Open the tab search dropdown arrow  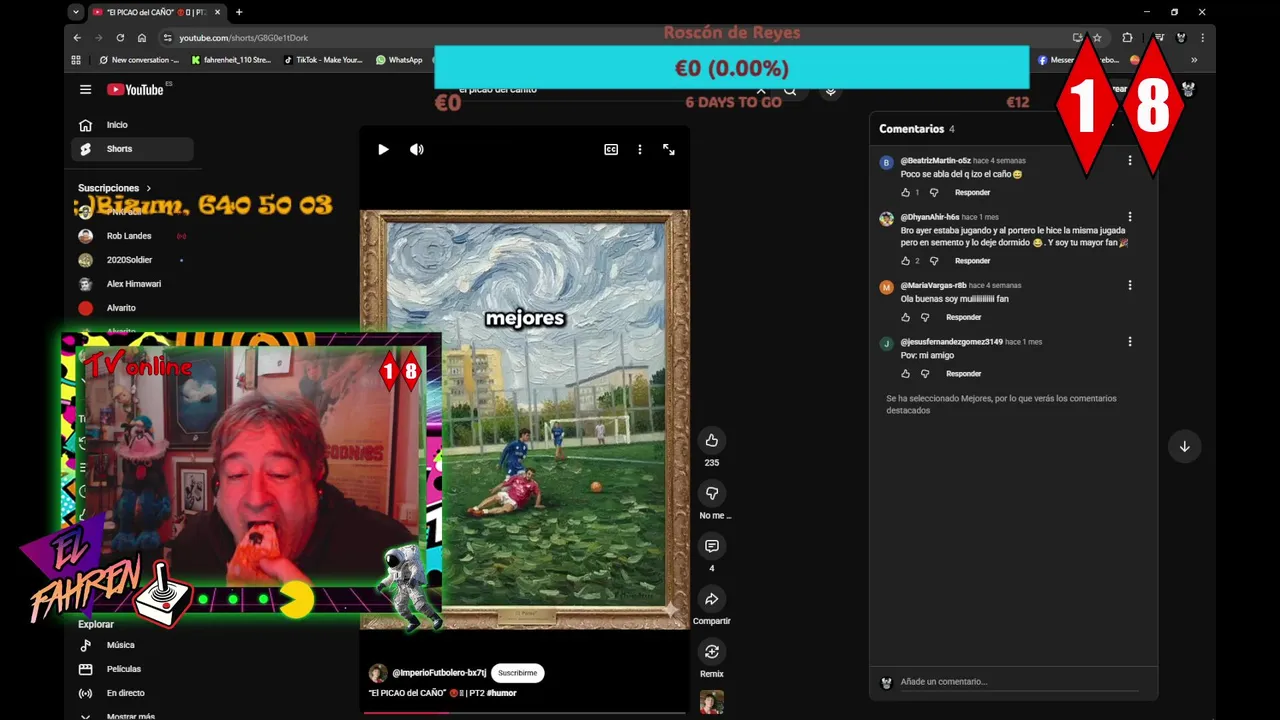click(x=76, y=12)
